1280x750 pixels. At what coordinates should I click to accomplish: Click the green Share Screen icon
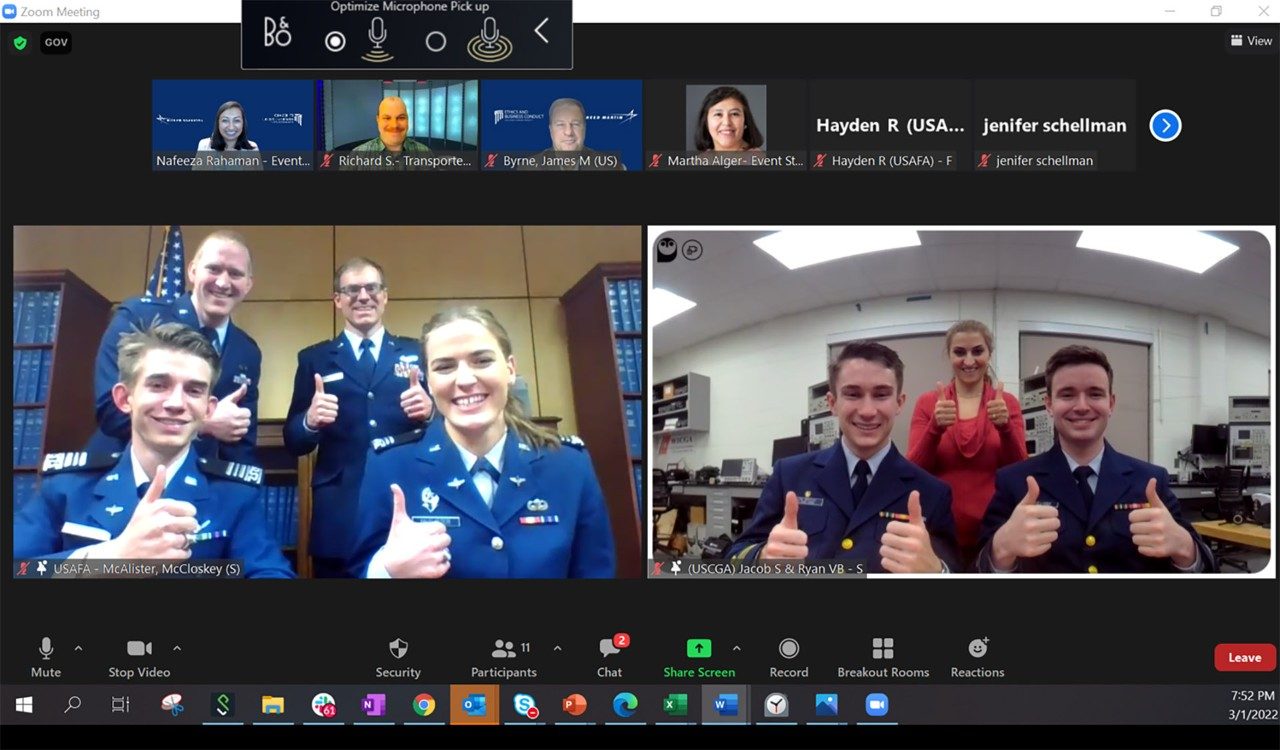coord(699,648)
